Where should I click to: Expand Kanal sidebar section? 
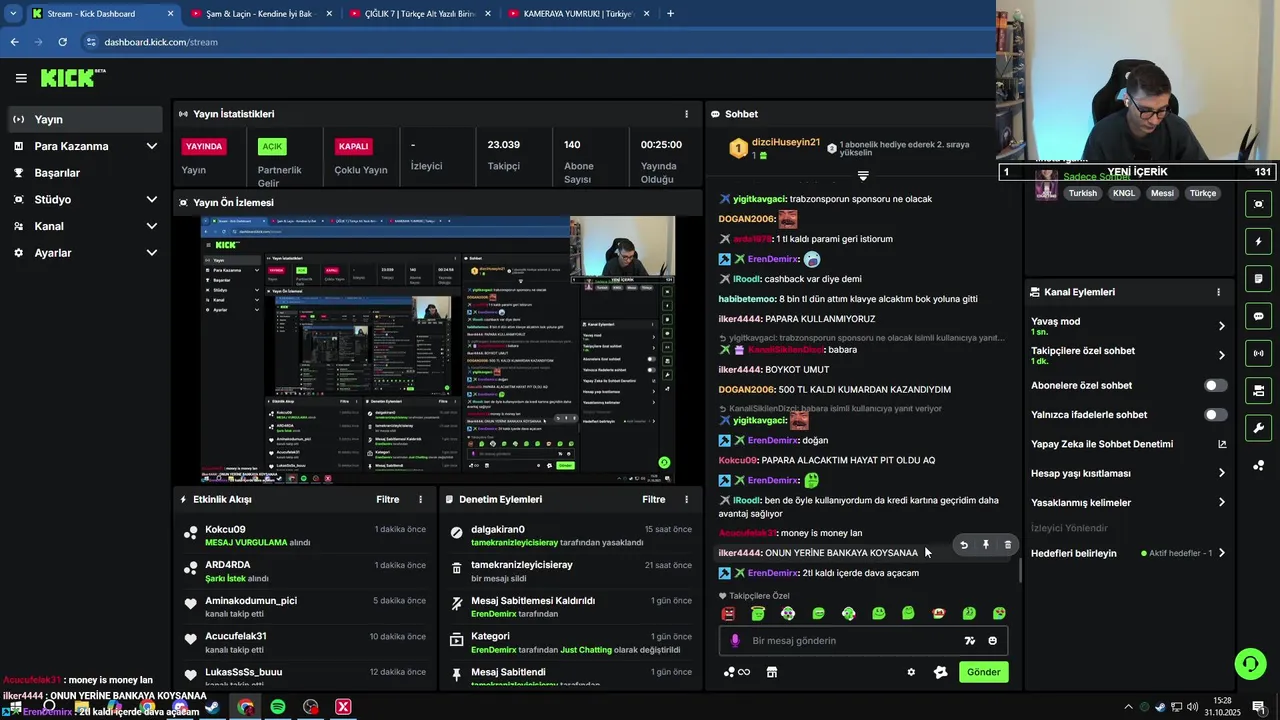pyautogui.click(x=151, y=226)
